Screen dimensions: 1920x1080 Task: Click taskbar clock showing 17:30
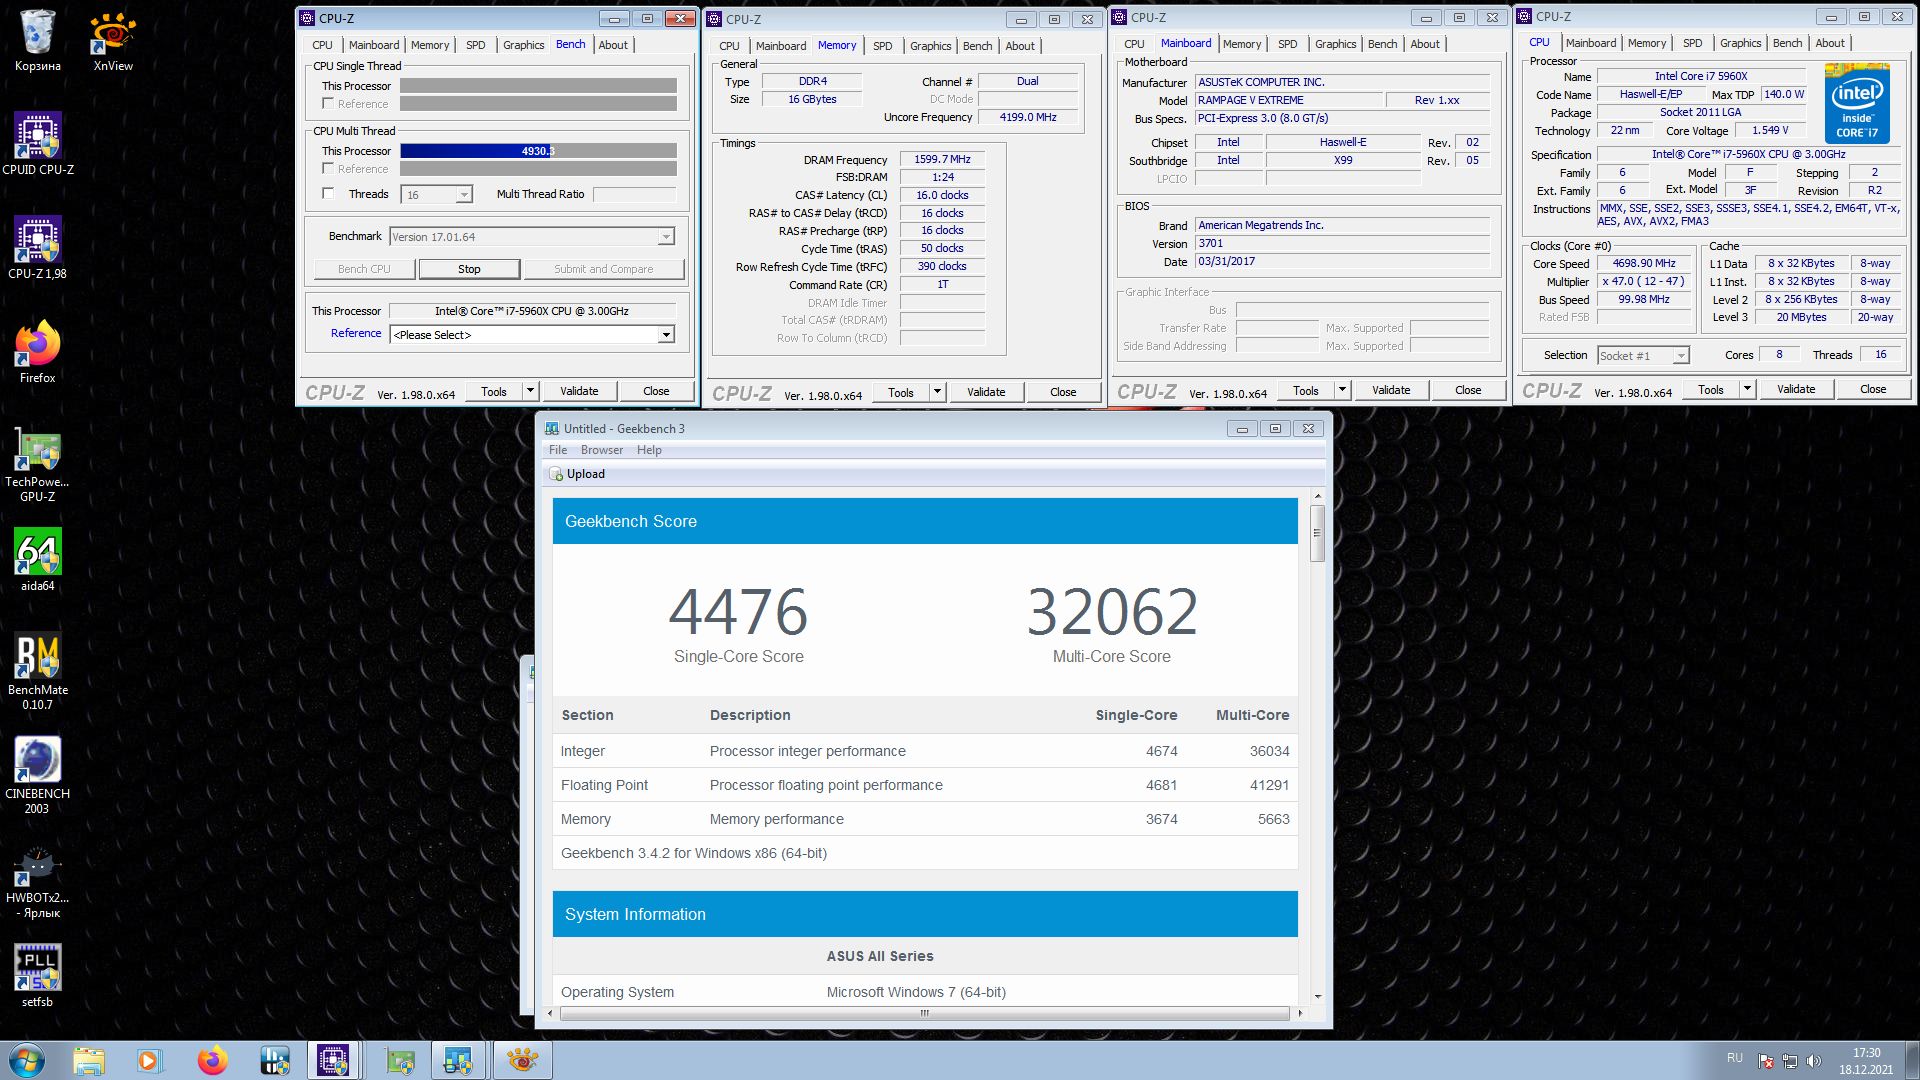click(1866, 1061)
